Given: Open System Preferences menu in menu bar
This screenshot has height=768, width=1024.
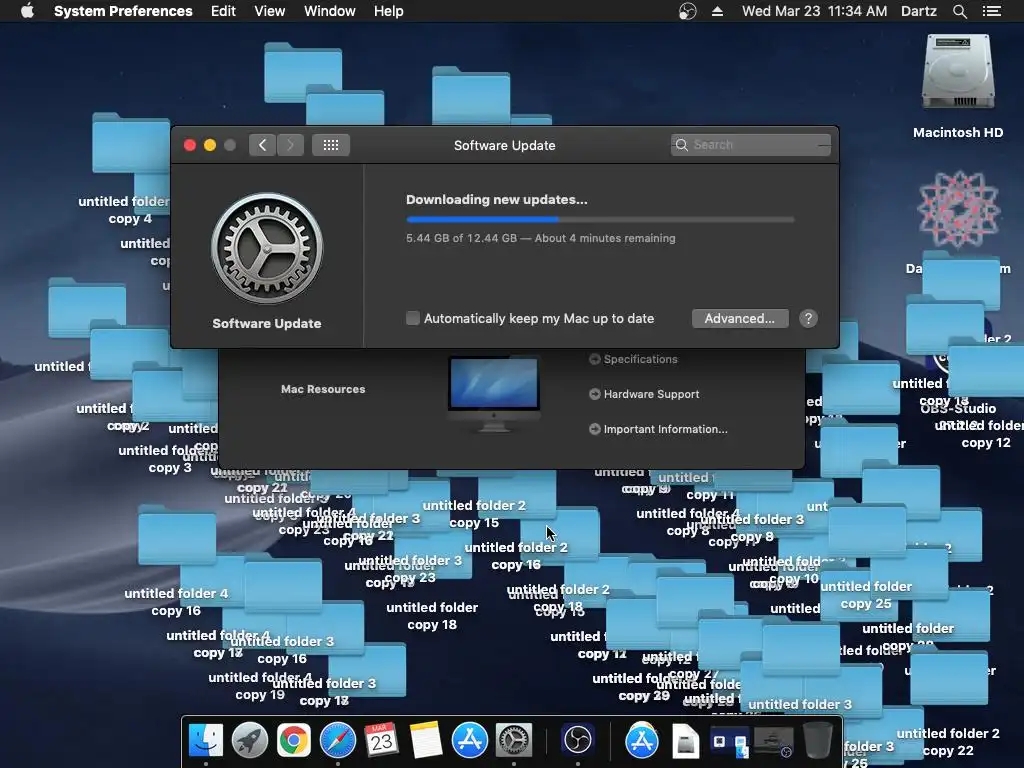Looking at the screenshot, I should point(123,11).
